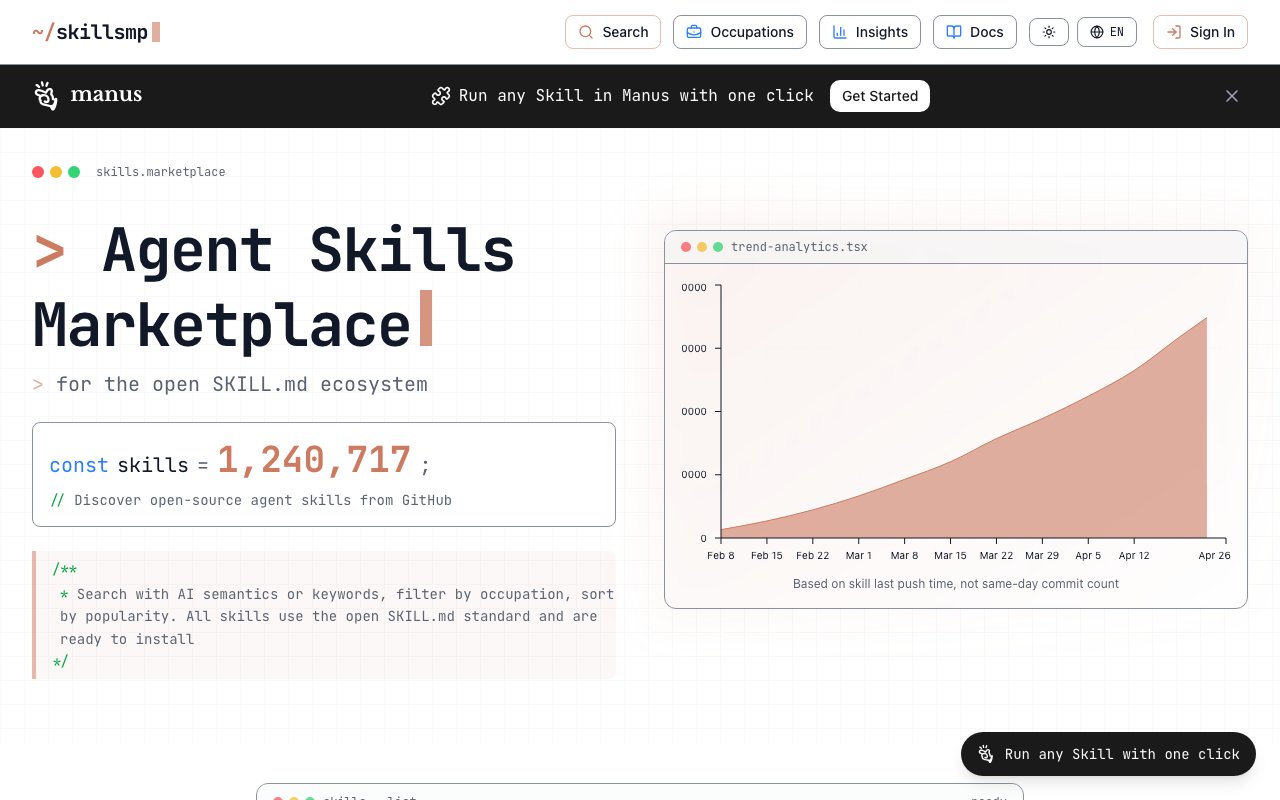Open the EN language selector

(1107, 32)
